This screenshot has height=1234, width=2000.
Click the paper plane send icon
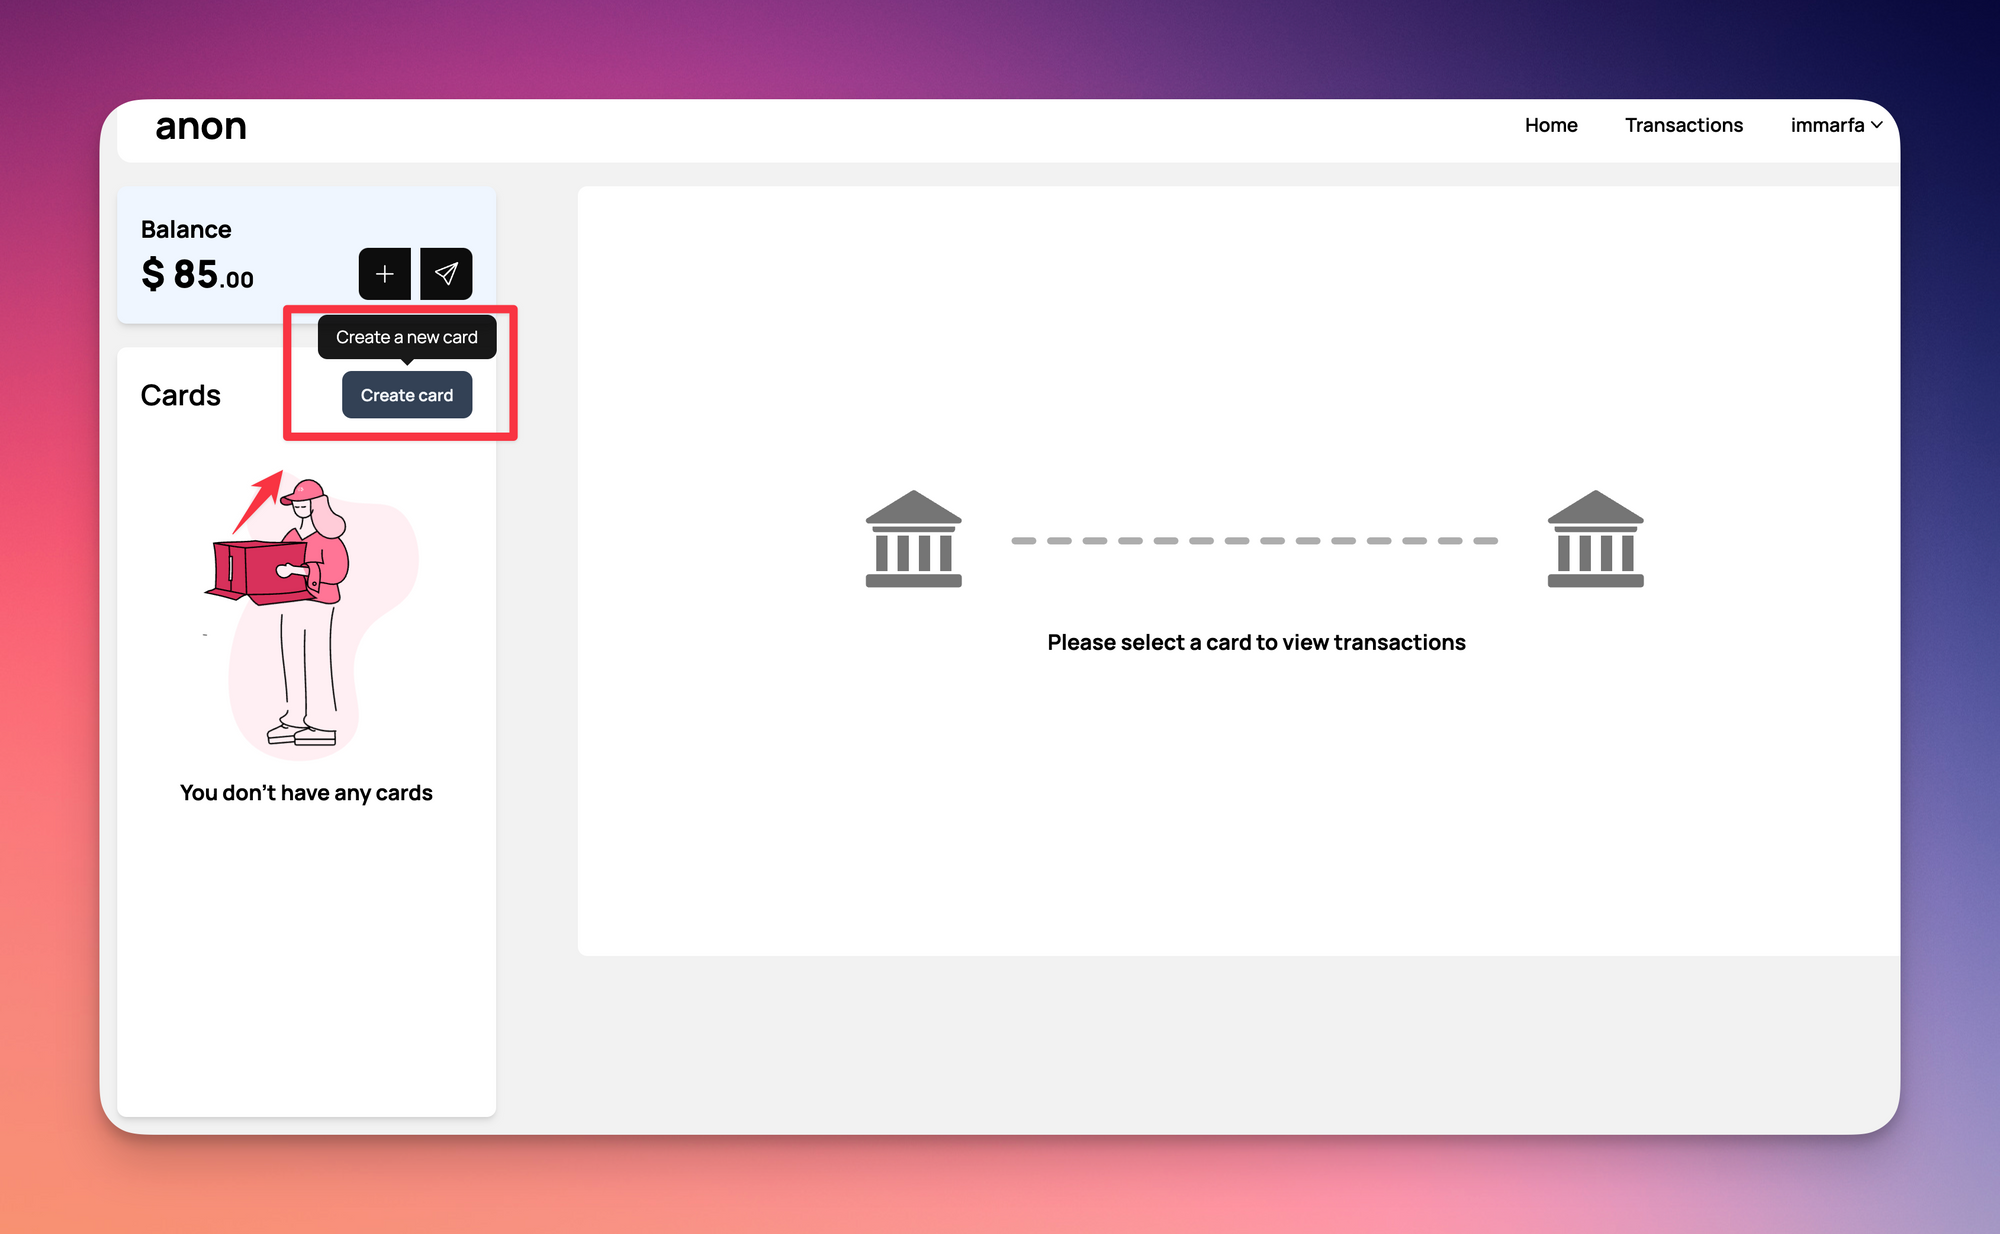point(446,274)
